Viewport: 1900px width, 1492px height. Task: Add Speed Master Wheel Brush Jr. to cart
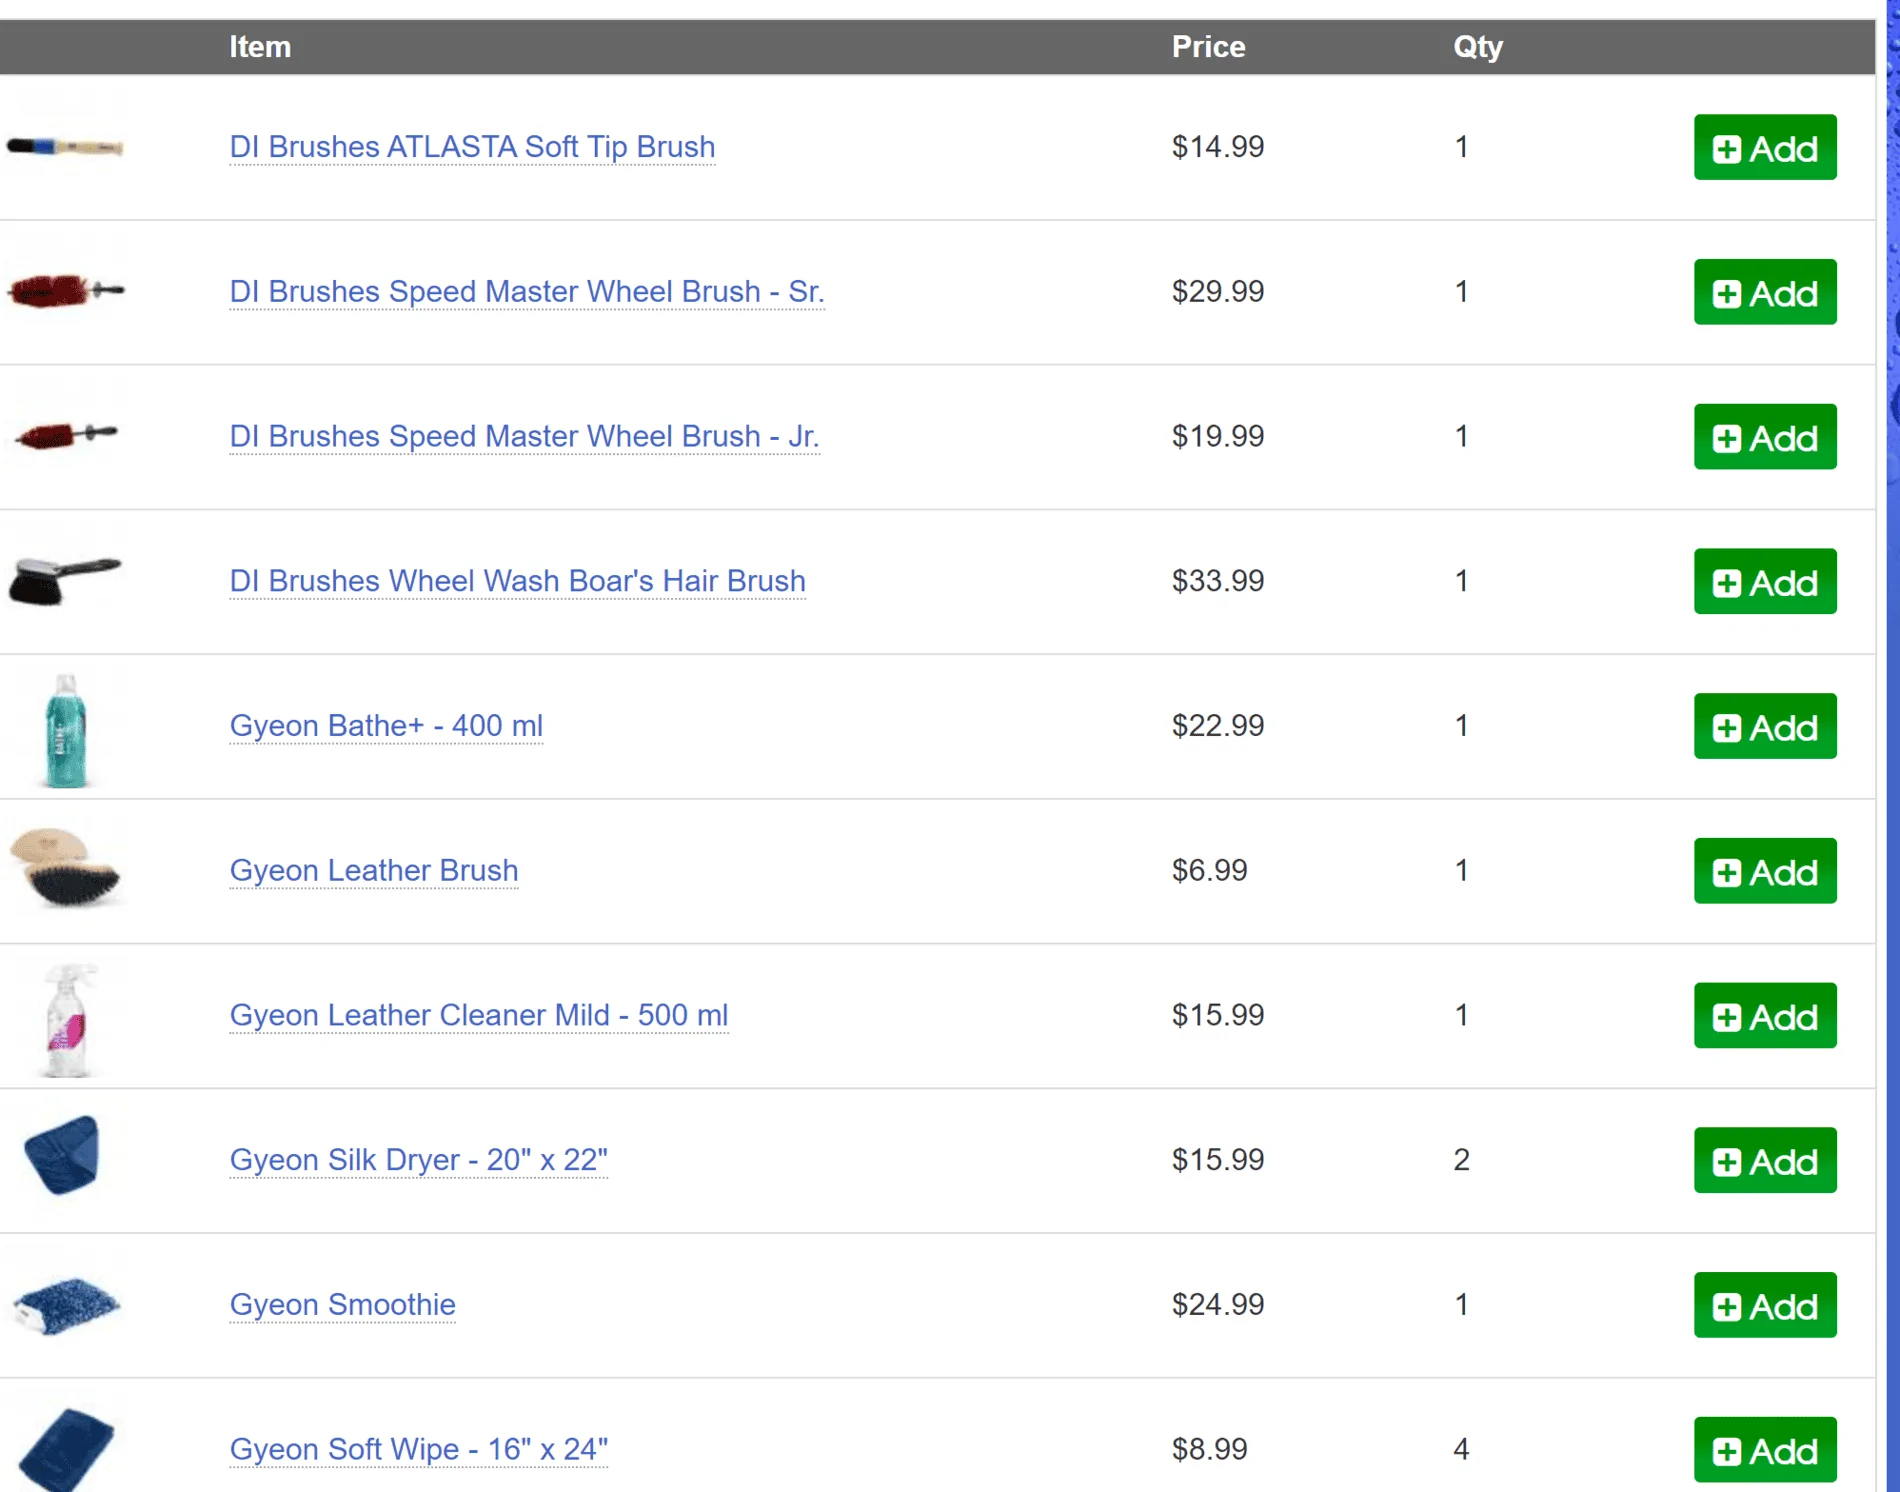[1765, 437]
